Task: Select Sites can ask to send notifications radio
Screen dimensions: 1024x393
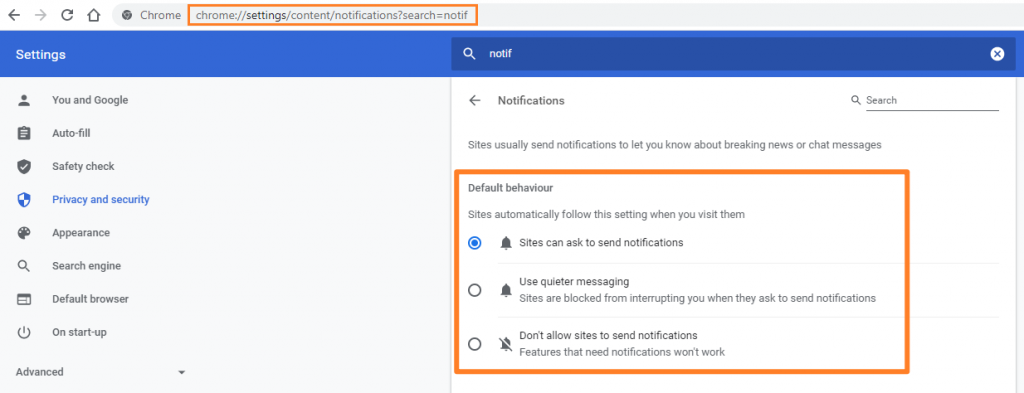Action: pos(475,243)
